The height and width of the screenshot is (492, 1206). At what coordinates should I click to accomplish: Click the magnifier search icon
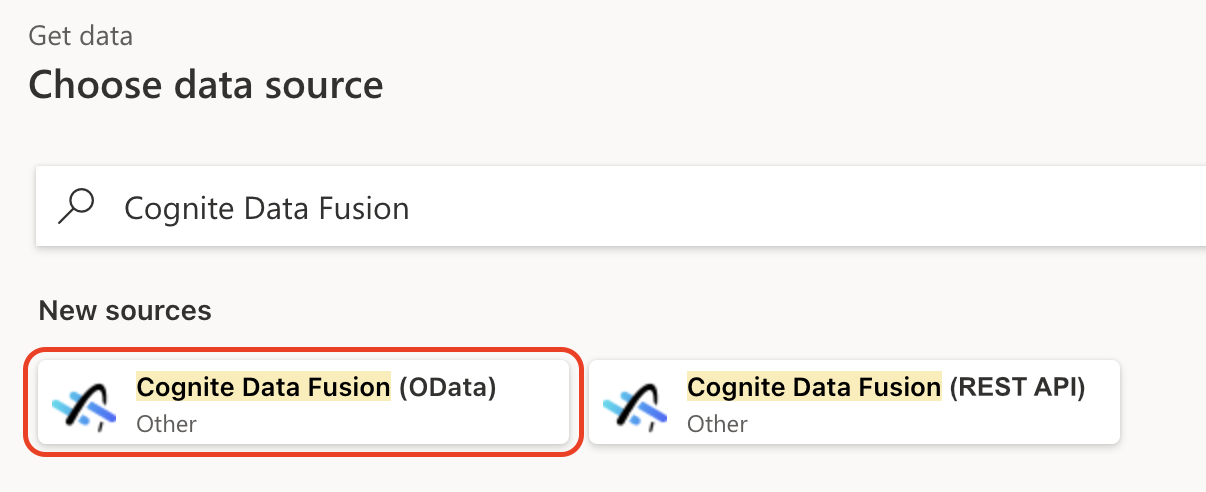click(x=77, y=206)
